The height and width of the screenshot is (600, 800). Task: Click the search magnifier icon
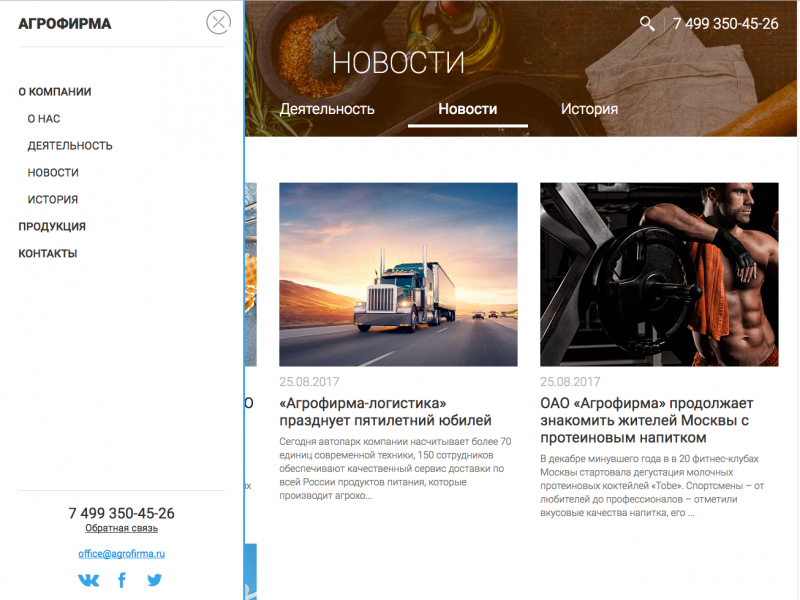point(647,24)
